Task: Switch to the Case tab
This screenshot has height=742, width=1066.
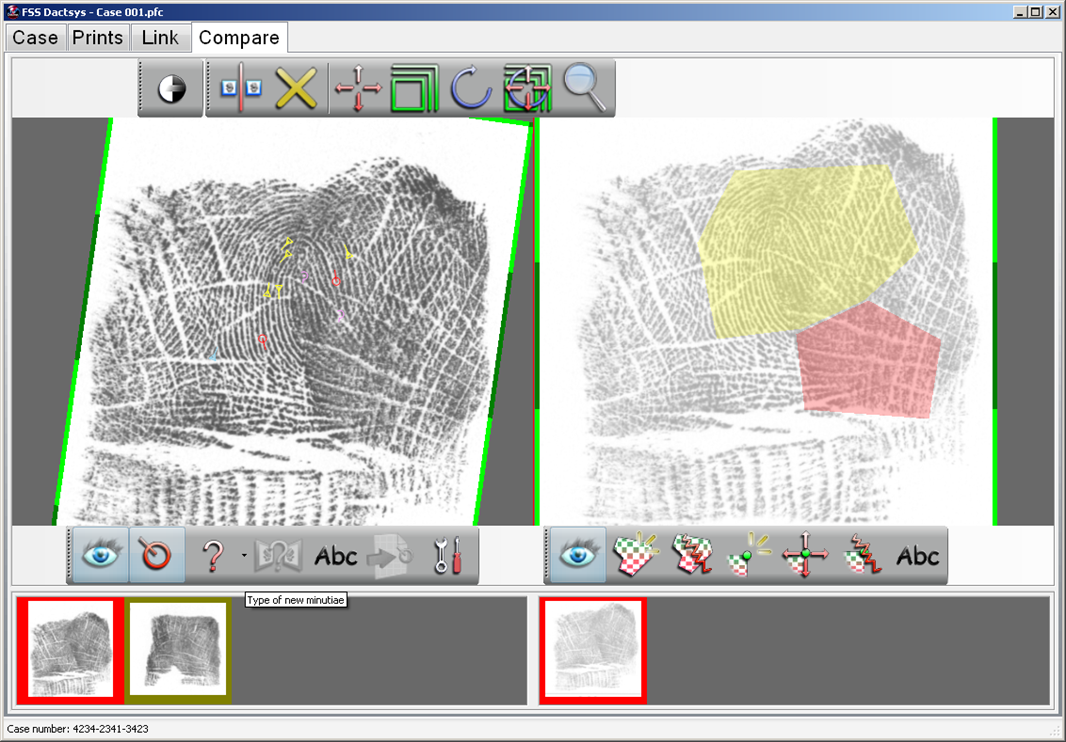Action: tap(35, 37)
